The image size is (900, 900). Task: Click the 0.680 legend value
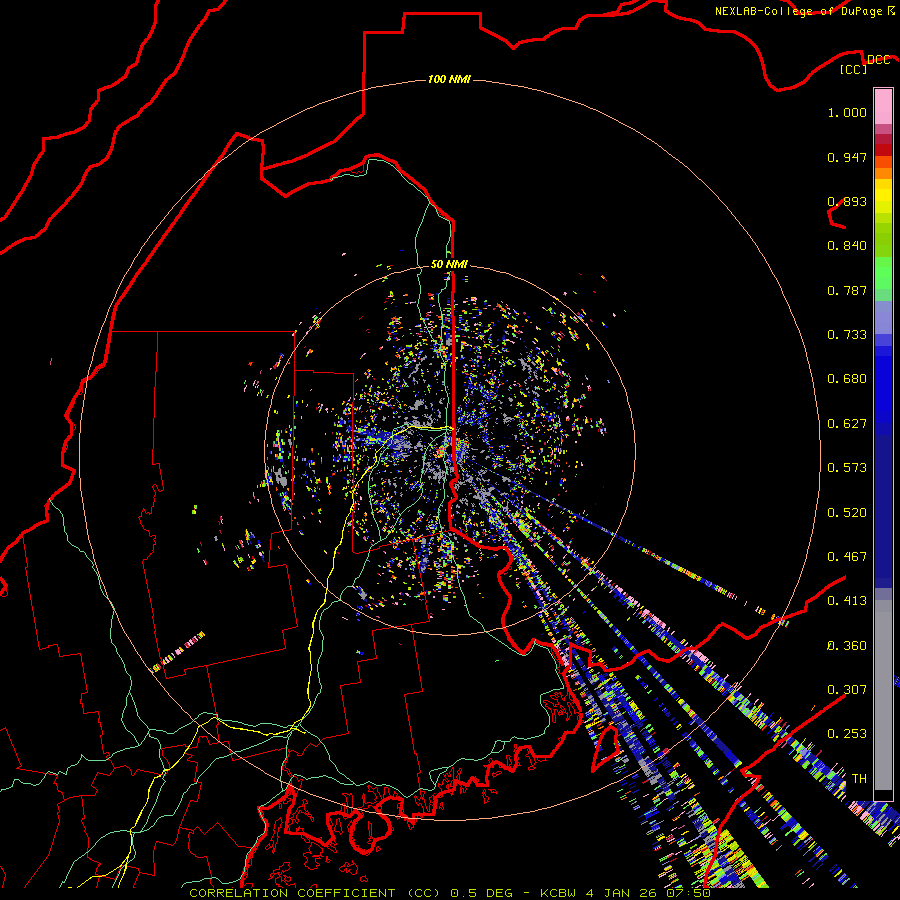847,379
